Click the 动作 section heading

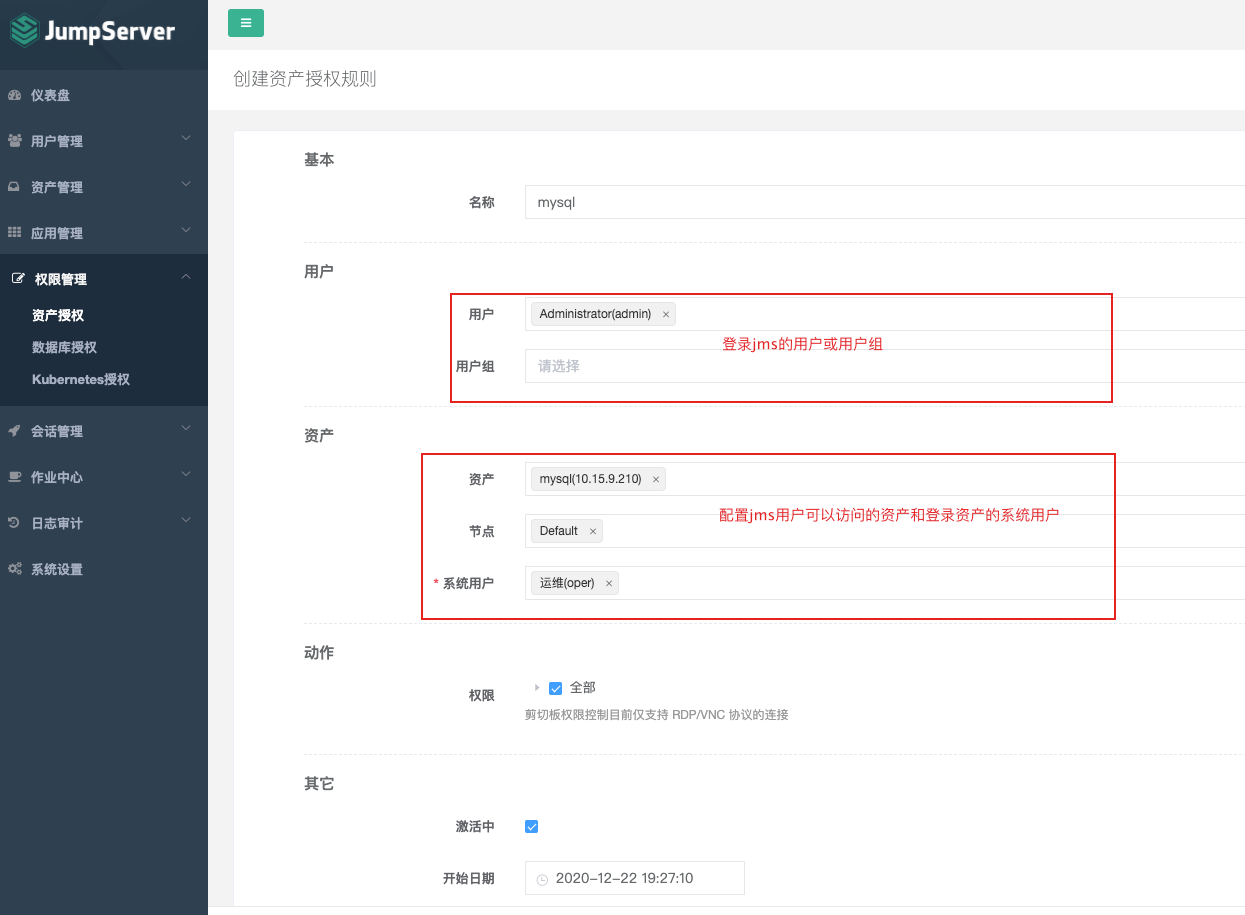point(319,652)
